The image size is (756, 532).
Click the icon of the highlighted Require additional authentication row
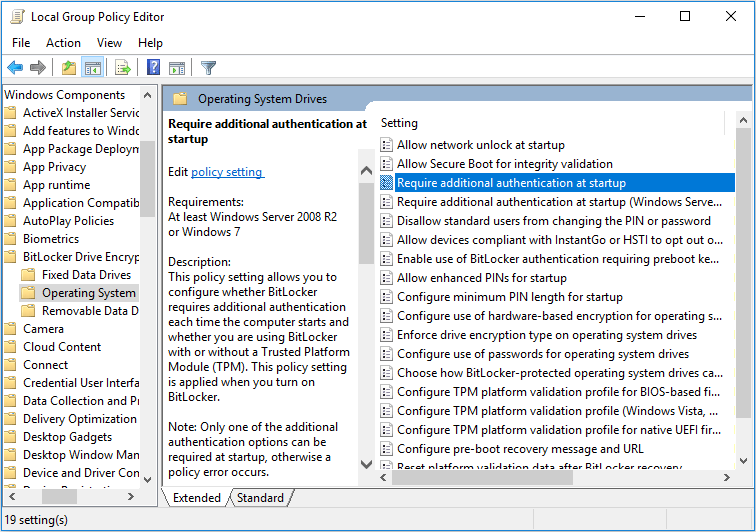pyautogui.click(x=386, y=183)
